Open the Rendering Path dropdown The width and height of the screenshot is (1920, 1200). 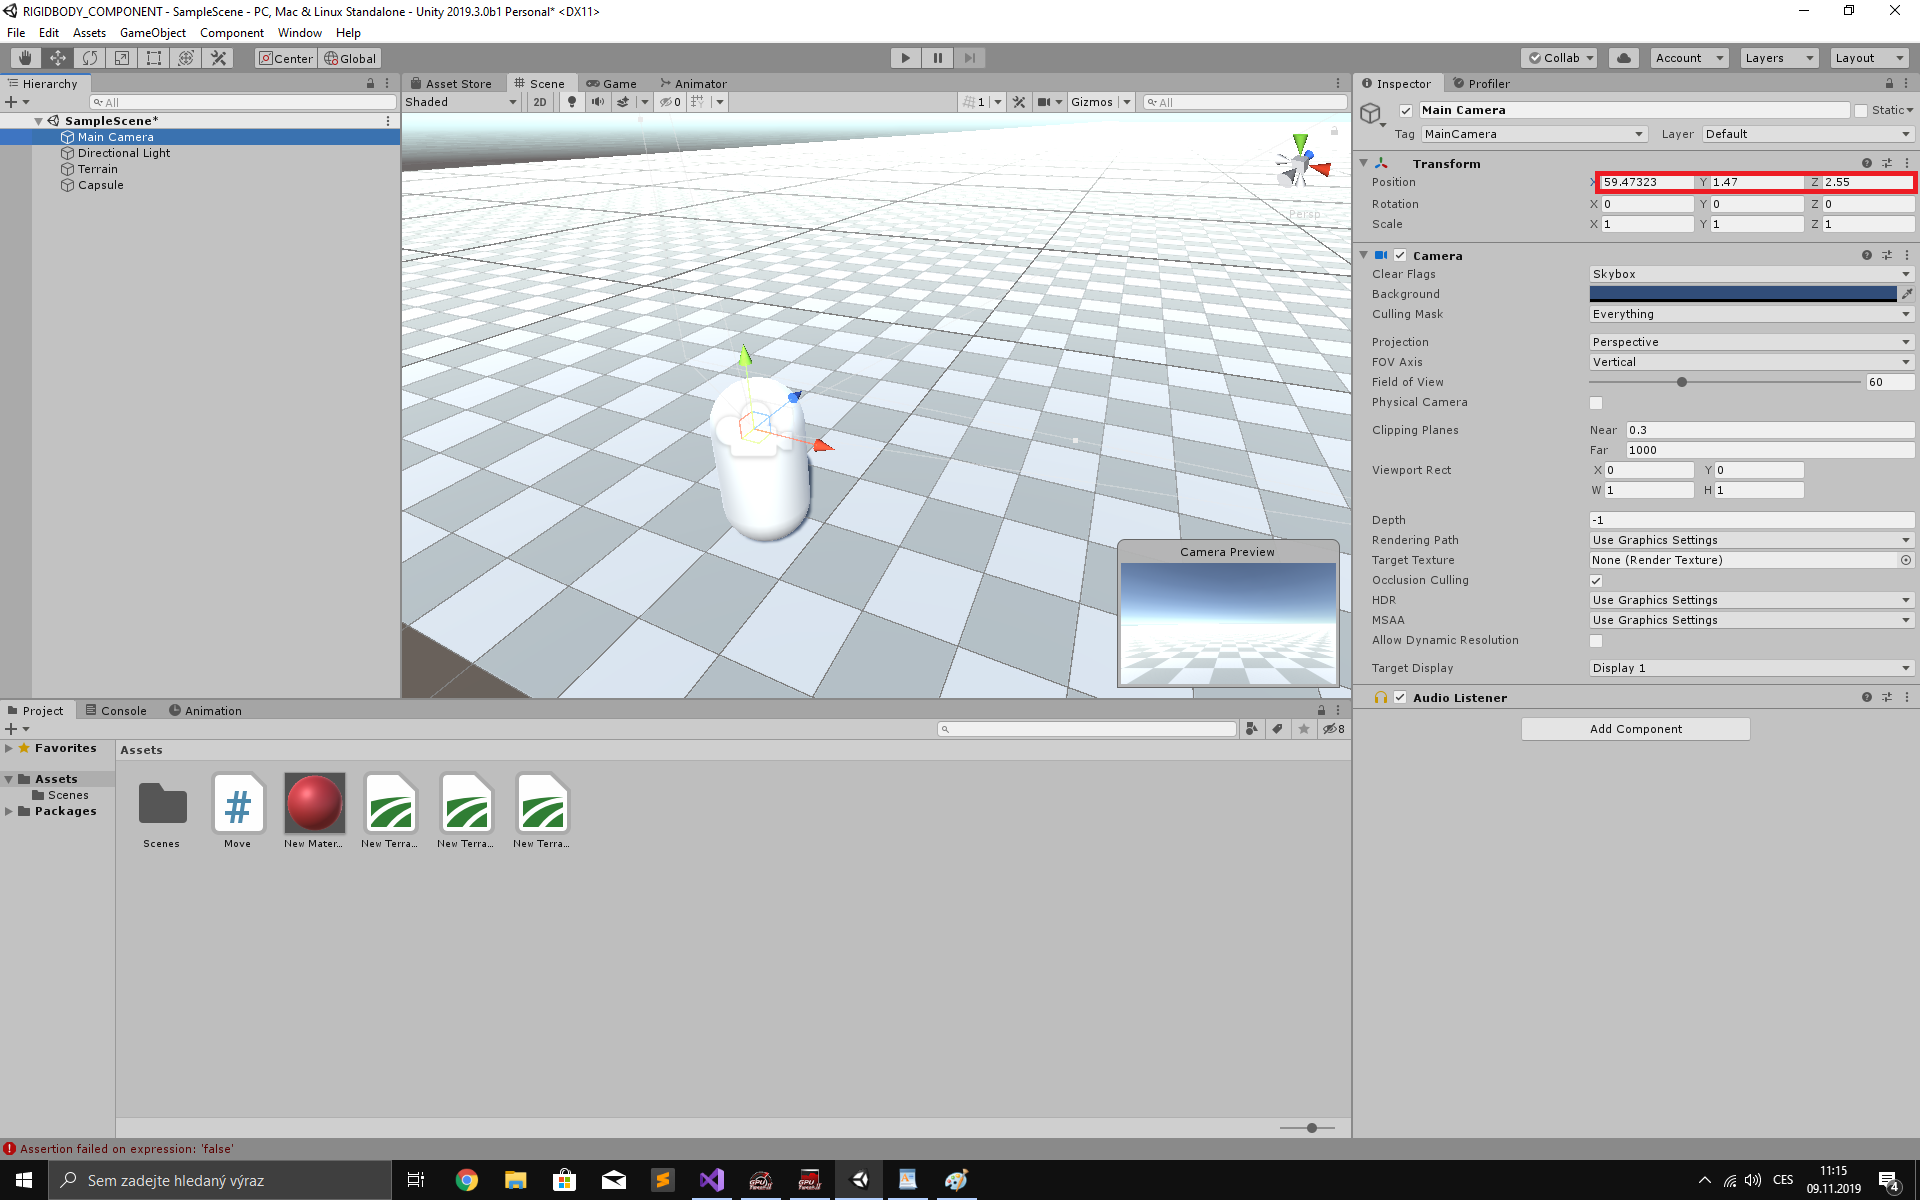(x=1750, y=539)
